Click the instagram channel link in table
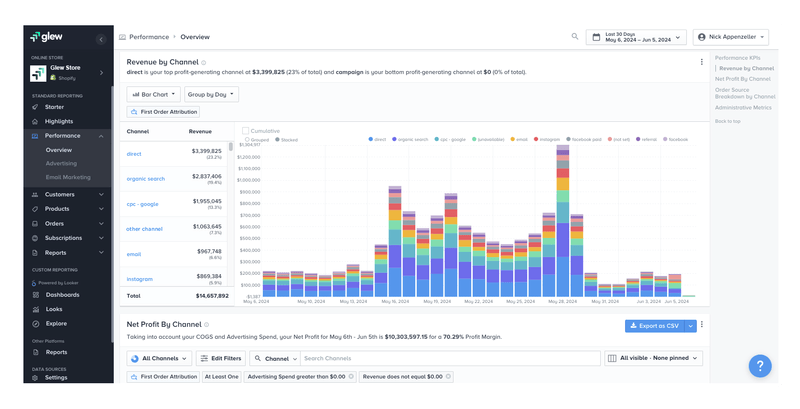Screen dimensions: 800x409 [x=140, y=279]
